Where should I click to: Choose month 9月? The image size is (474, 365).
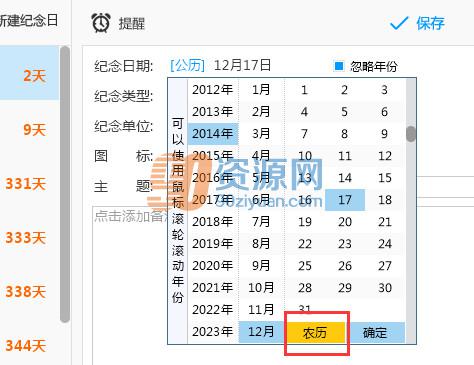pyautogui.click(x=261, y=266)
